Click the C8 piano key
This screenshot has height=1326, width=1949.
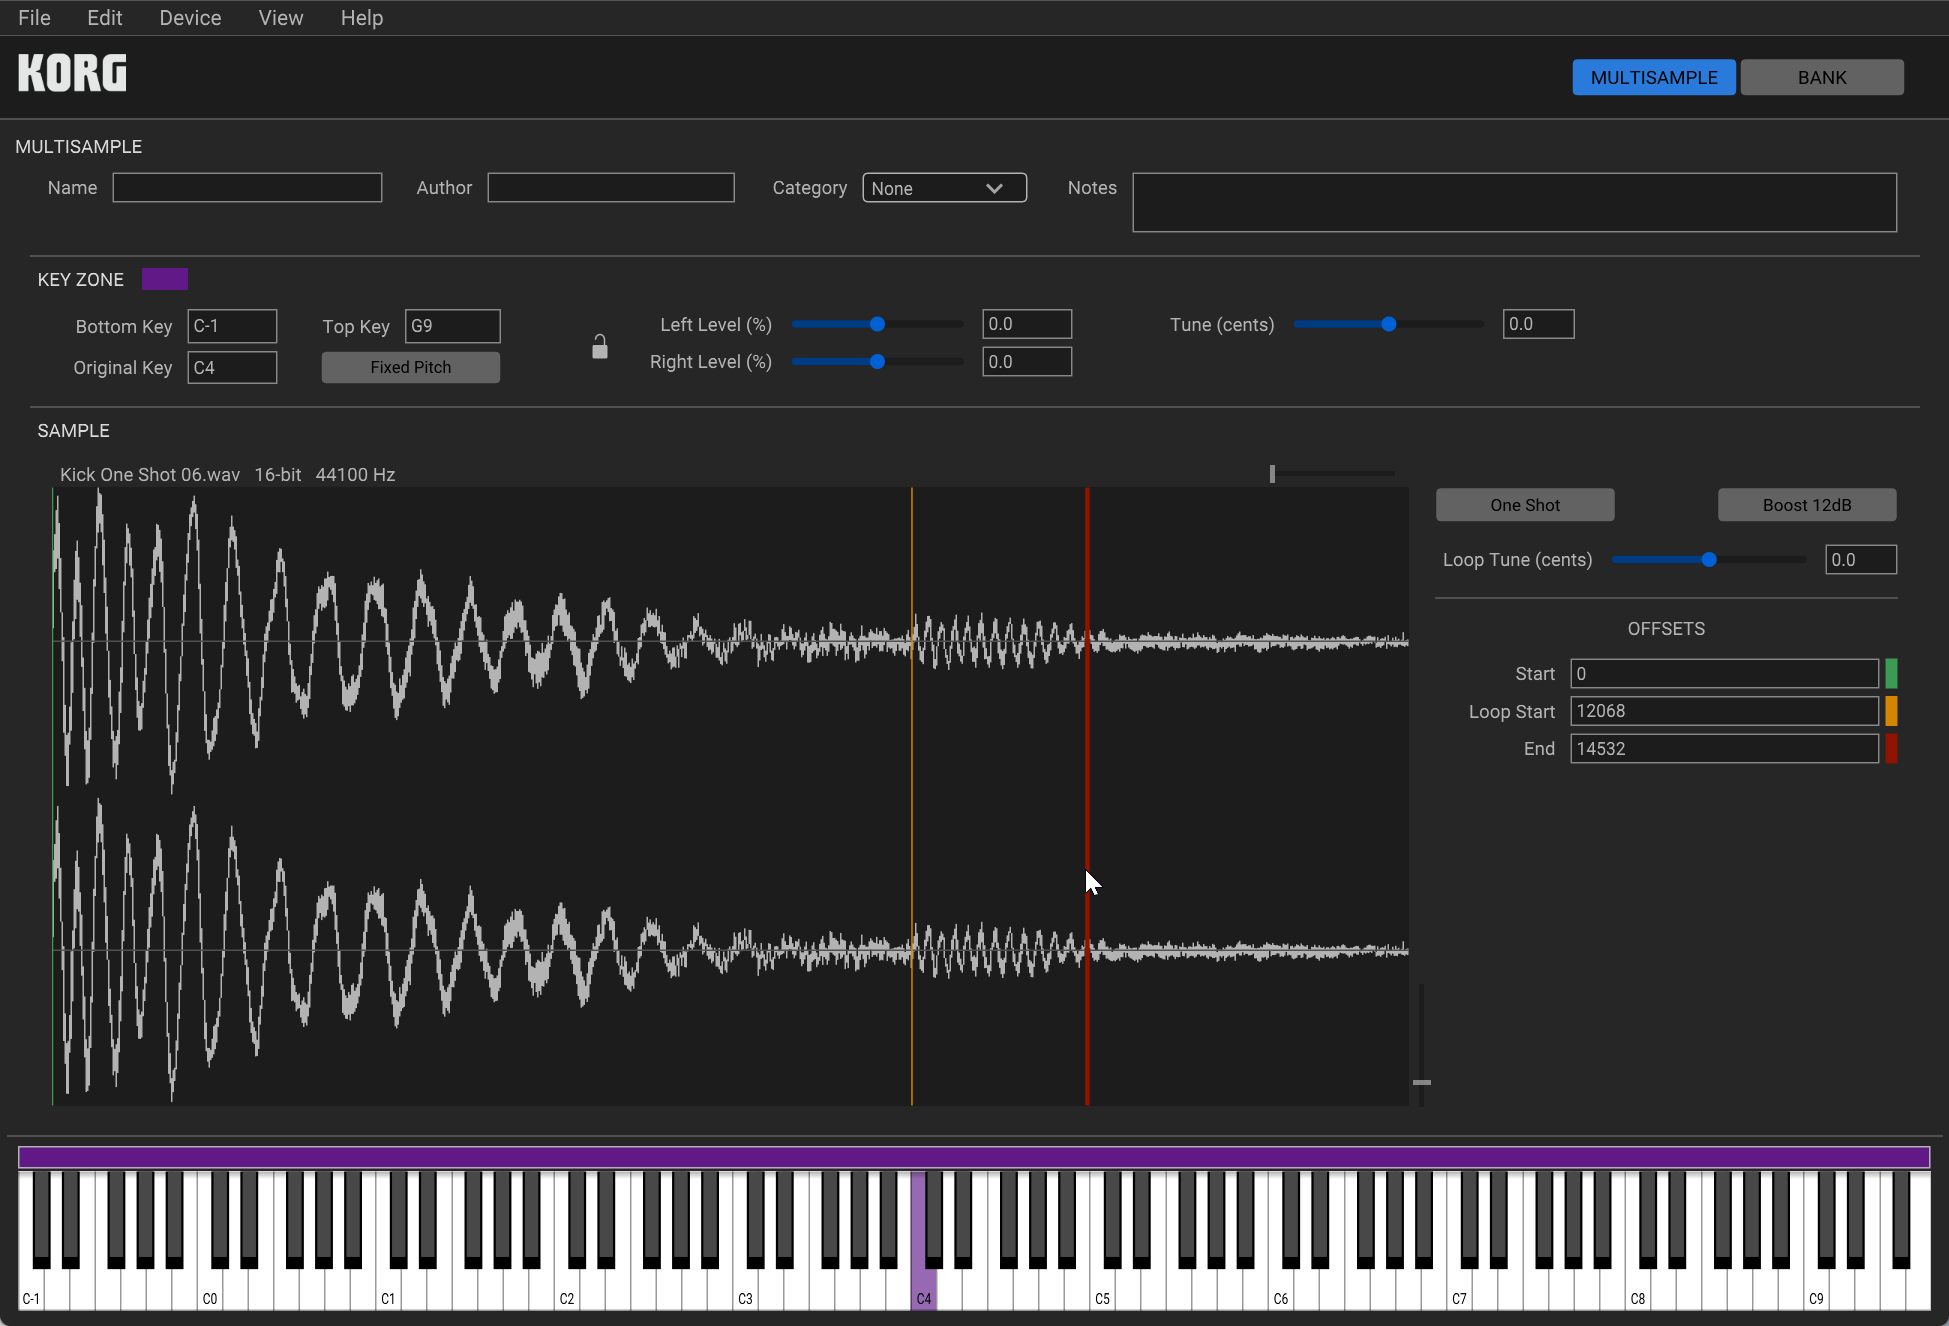click(1638, 1290)
